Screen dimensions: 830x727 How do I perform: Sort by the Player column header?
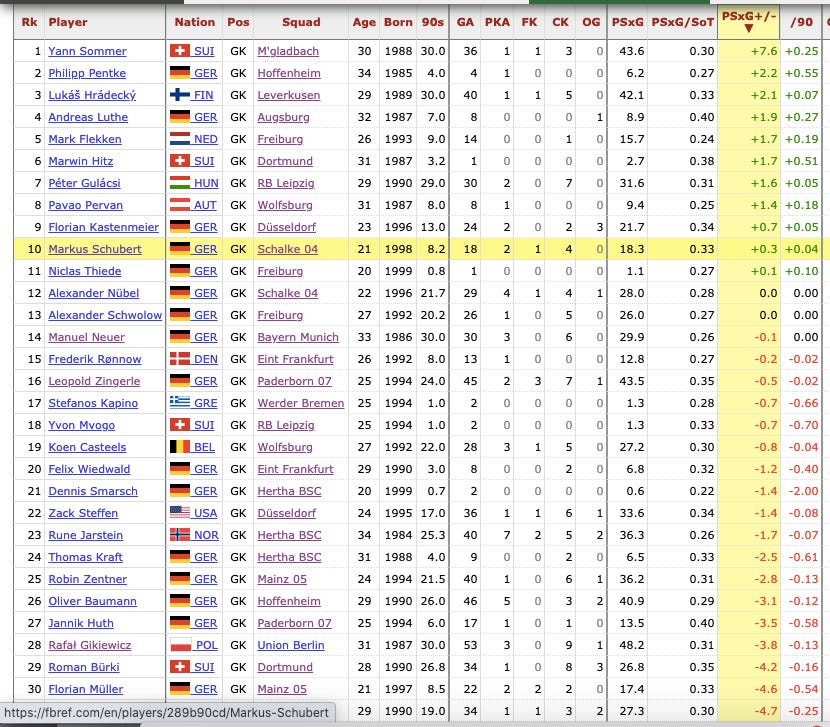pos(68,22)
